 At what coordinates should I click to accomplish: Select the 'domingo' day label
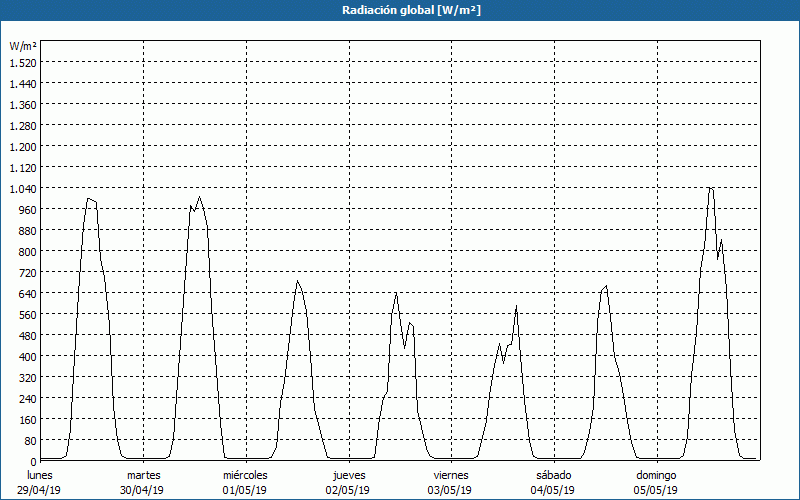pos(656,475)
